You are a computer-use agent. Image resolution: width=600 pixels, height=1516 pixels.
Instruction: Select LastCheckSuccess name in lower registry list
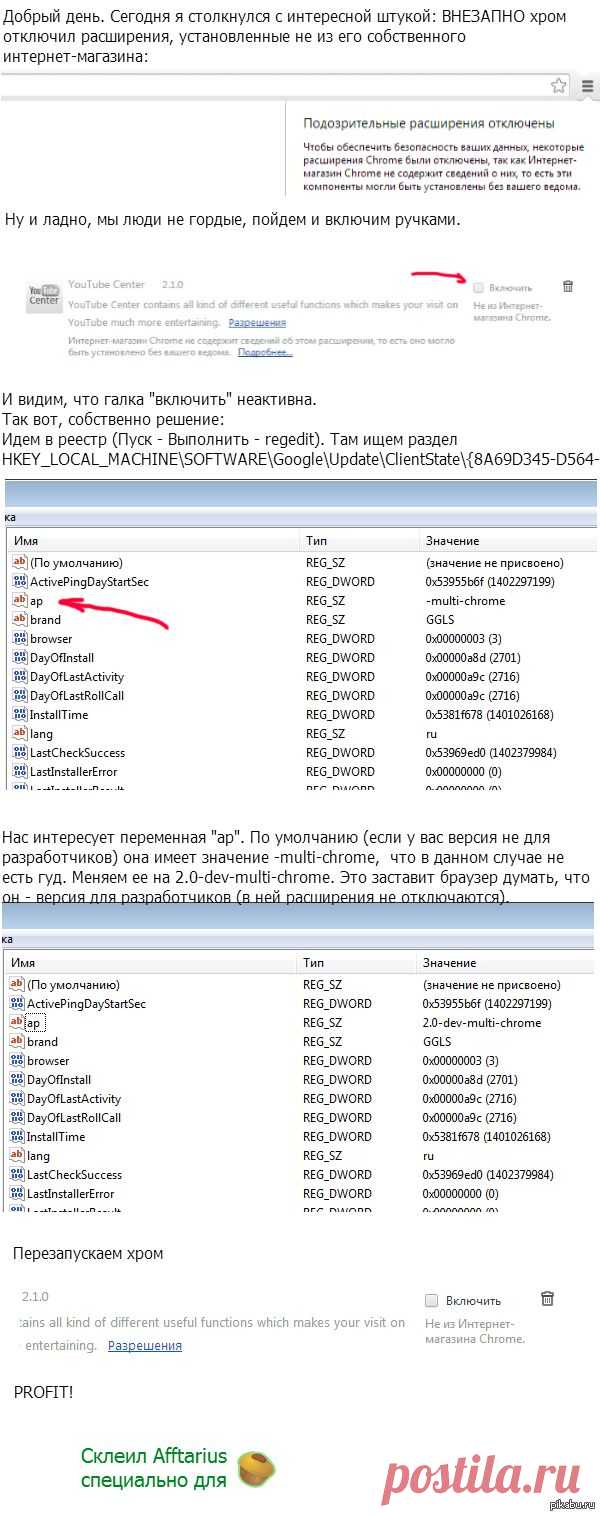75,1175
